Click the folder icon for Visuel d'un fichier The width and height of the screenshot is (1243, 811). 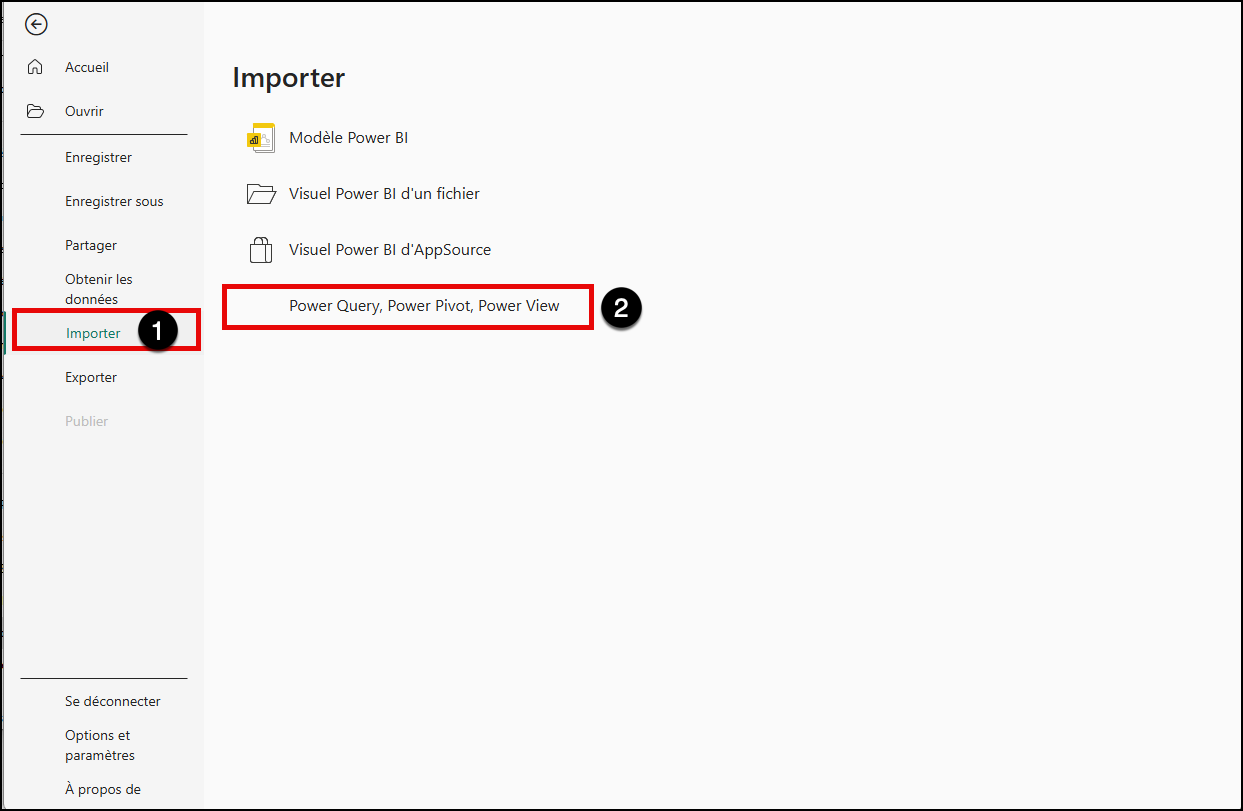pyautogui.click(x=260, y=194)
